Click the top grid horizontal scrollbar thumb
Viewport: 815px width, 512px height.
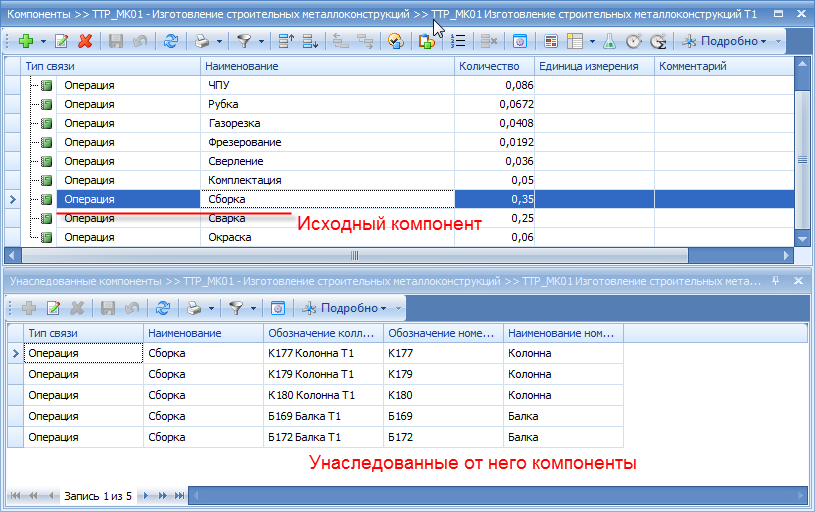(x=355, y=256)
